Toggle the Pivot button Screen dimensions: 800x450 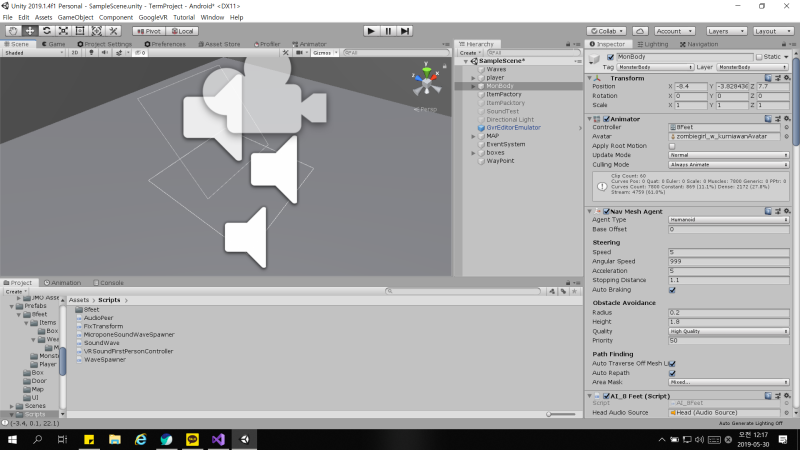tap(148, 31)
